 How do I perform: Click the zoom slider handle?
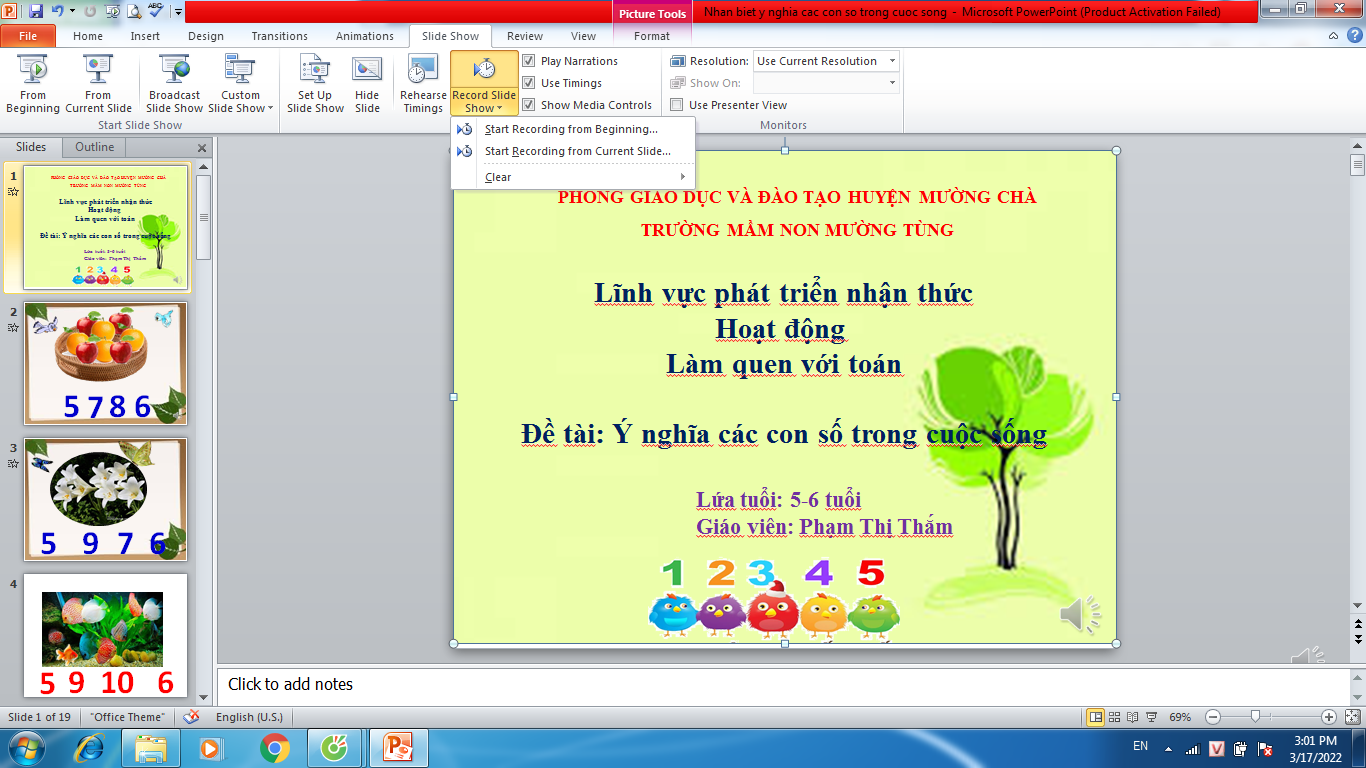(1255, 716)
